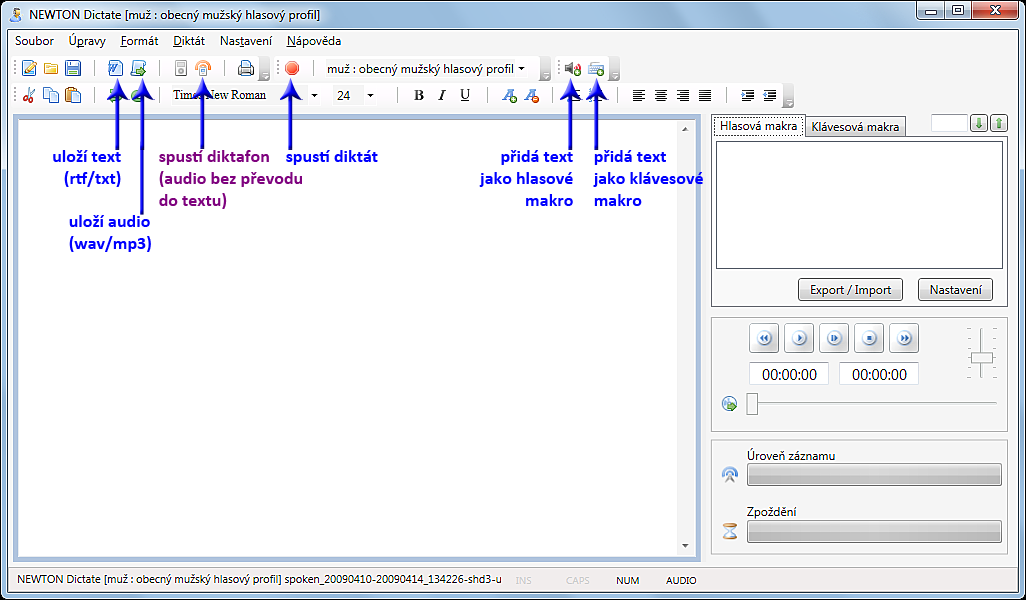Print the document with the printer icon
The image size is (1026, 600).
coord(246,68)
